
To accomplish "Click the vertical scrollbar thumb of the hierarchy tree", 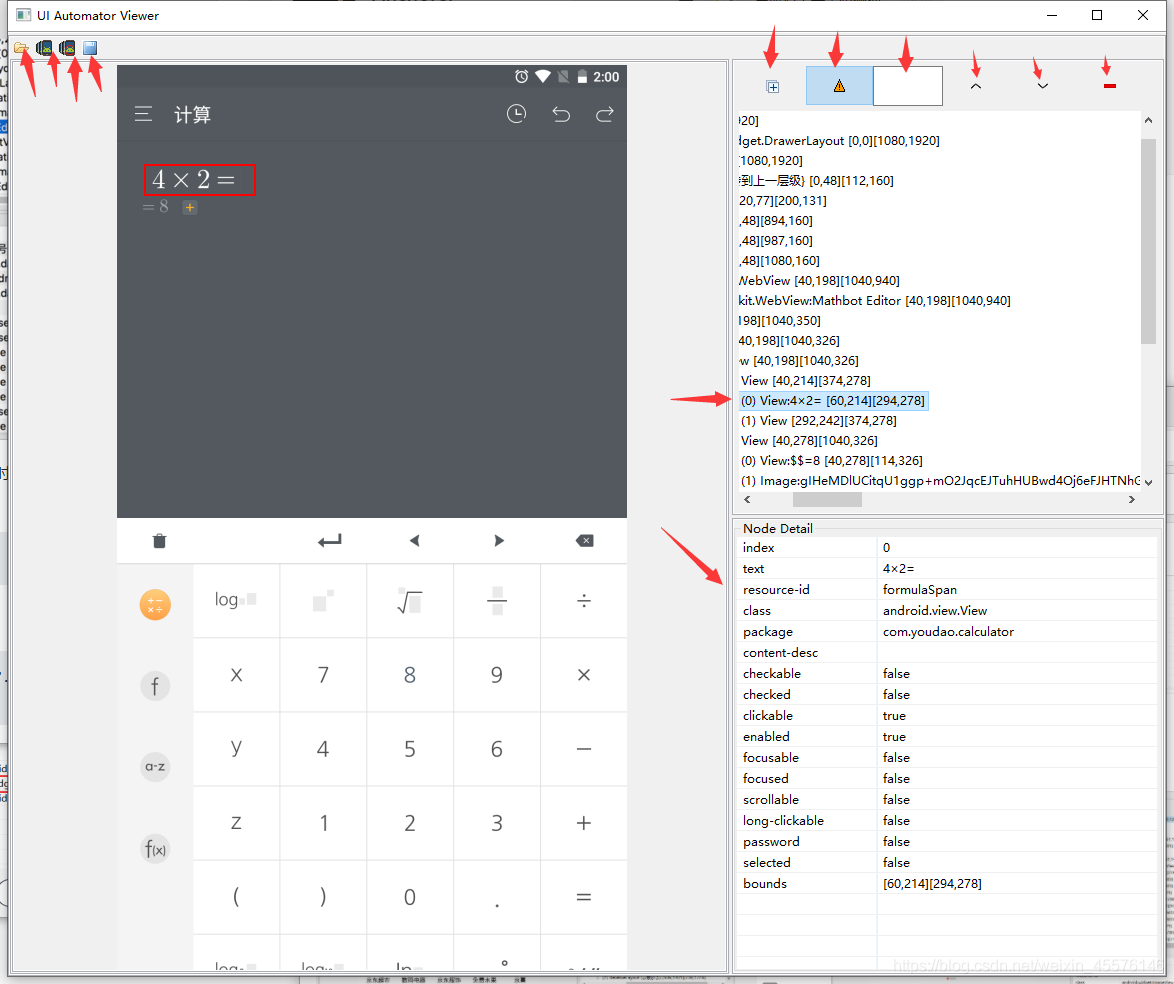I will click(x=1149, y=241).
